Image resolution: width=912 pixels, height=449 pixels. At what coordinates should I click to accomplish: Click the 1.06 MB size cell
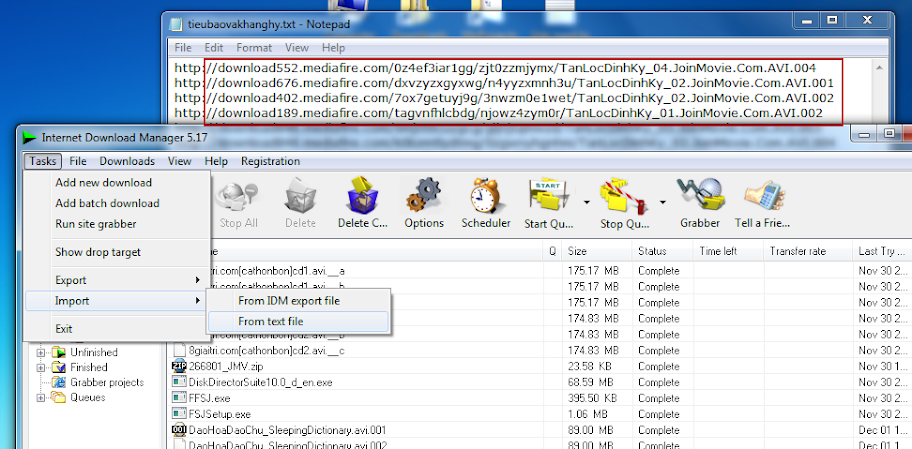coord(587,414)
